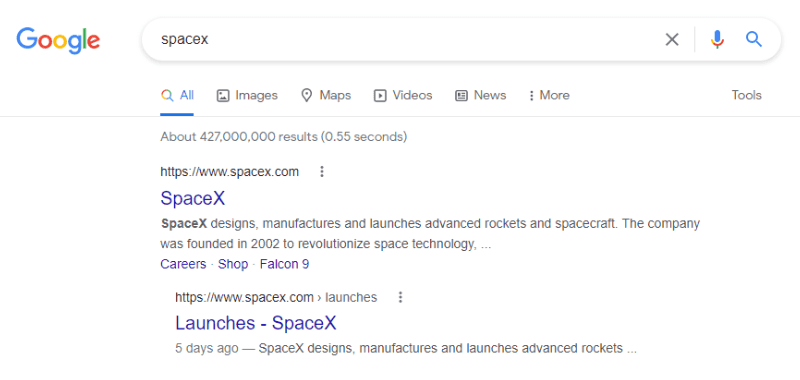Submit search with the magnifying glass icon
800x380 pixels.
click(x=754, y=39)
